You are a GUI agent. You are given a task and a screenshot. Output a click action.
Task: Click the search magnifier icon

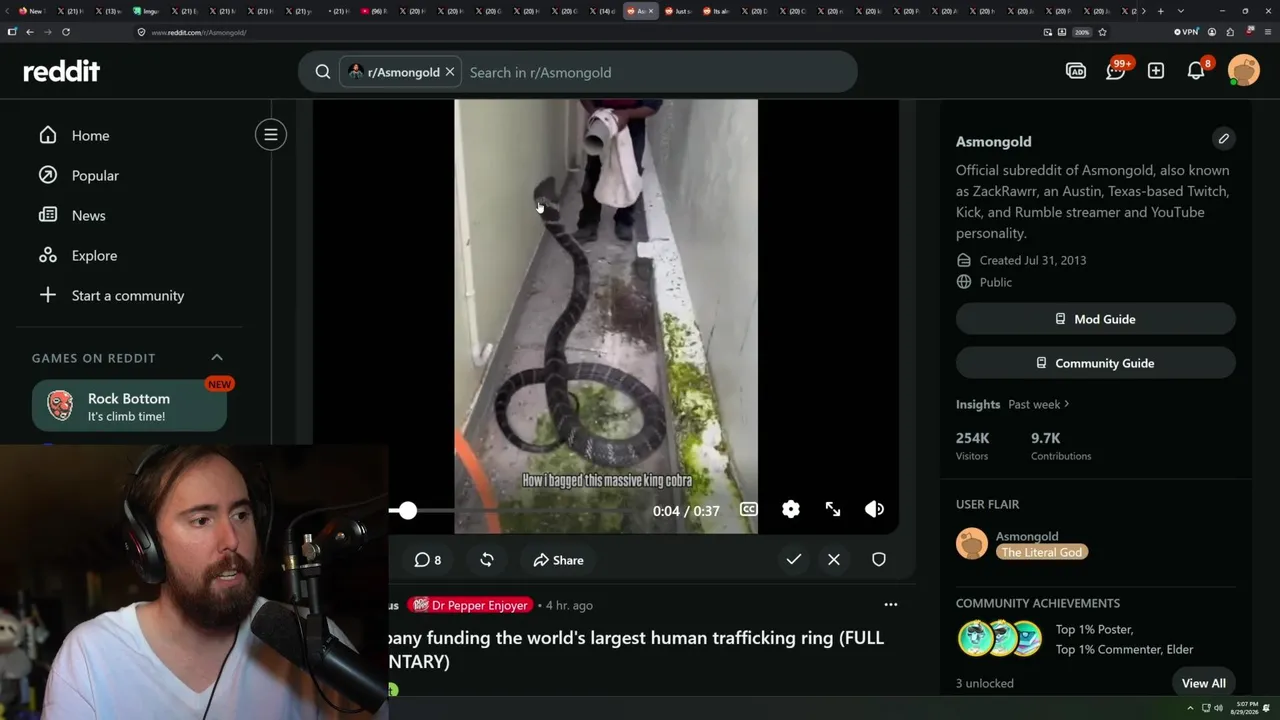tap(323, 72)
